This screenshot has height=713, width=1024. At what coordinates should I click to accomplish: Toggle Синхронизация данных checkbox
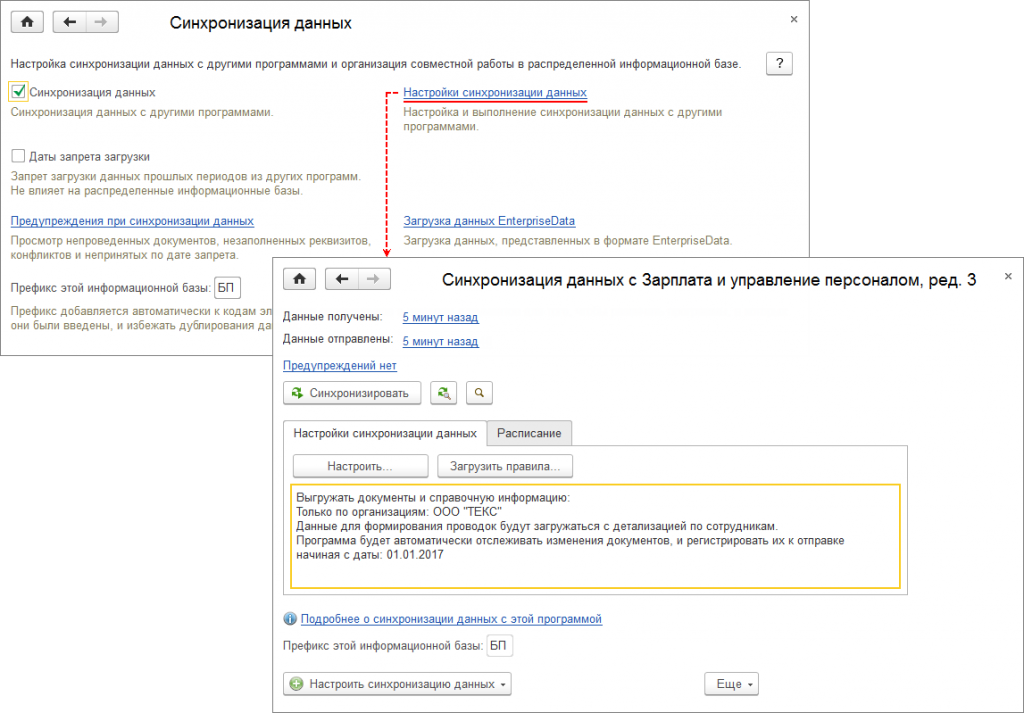click(18, 92)
